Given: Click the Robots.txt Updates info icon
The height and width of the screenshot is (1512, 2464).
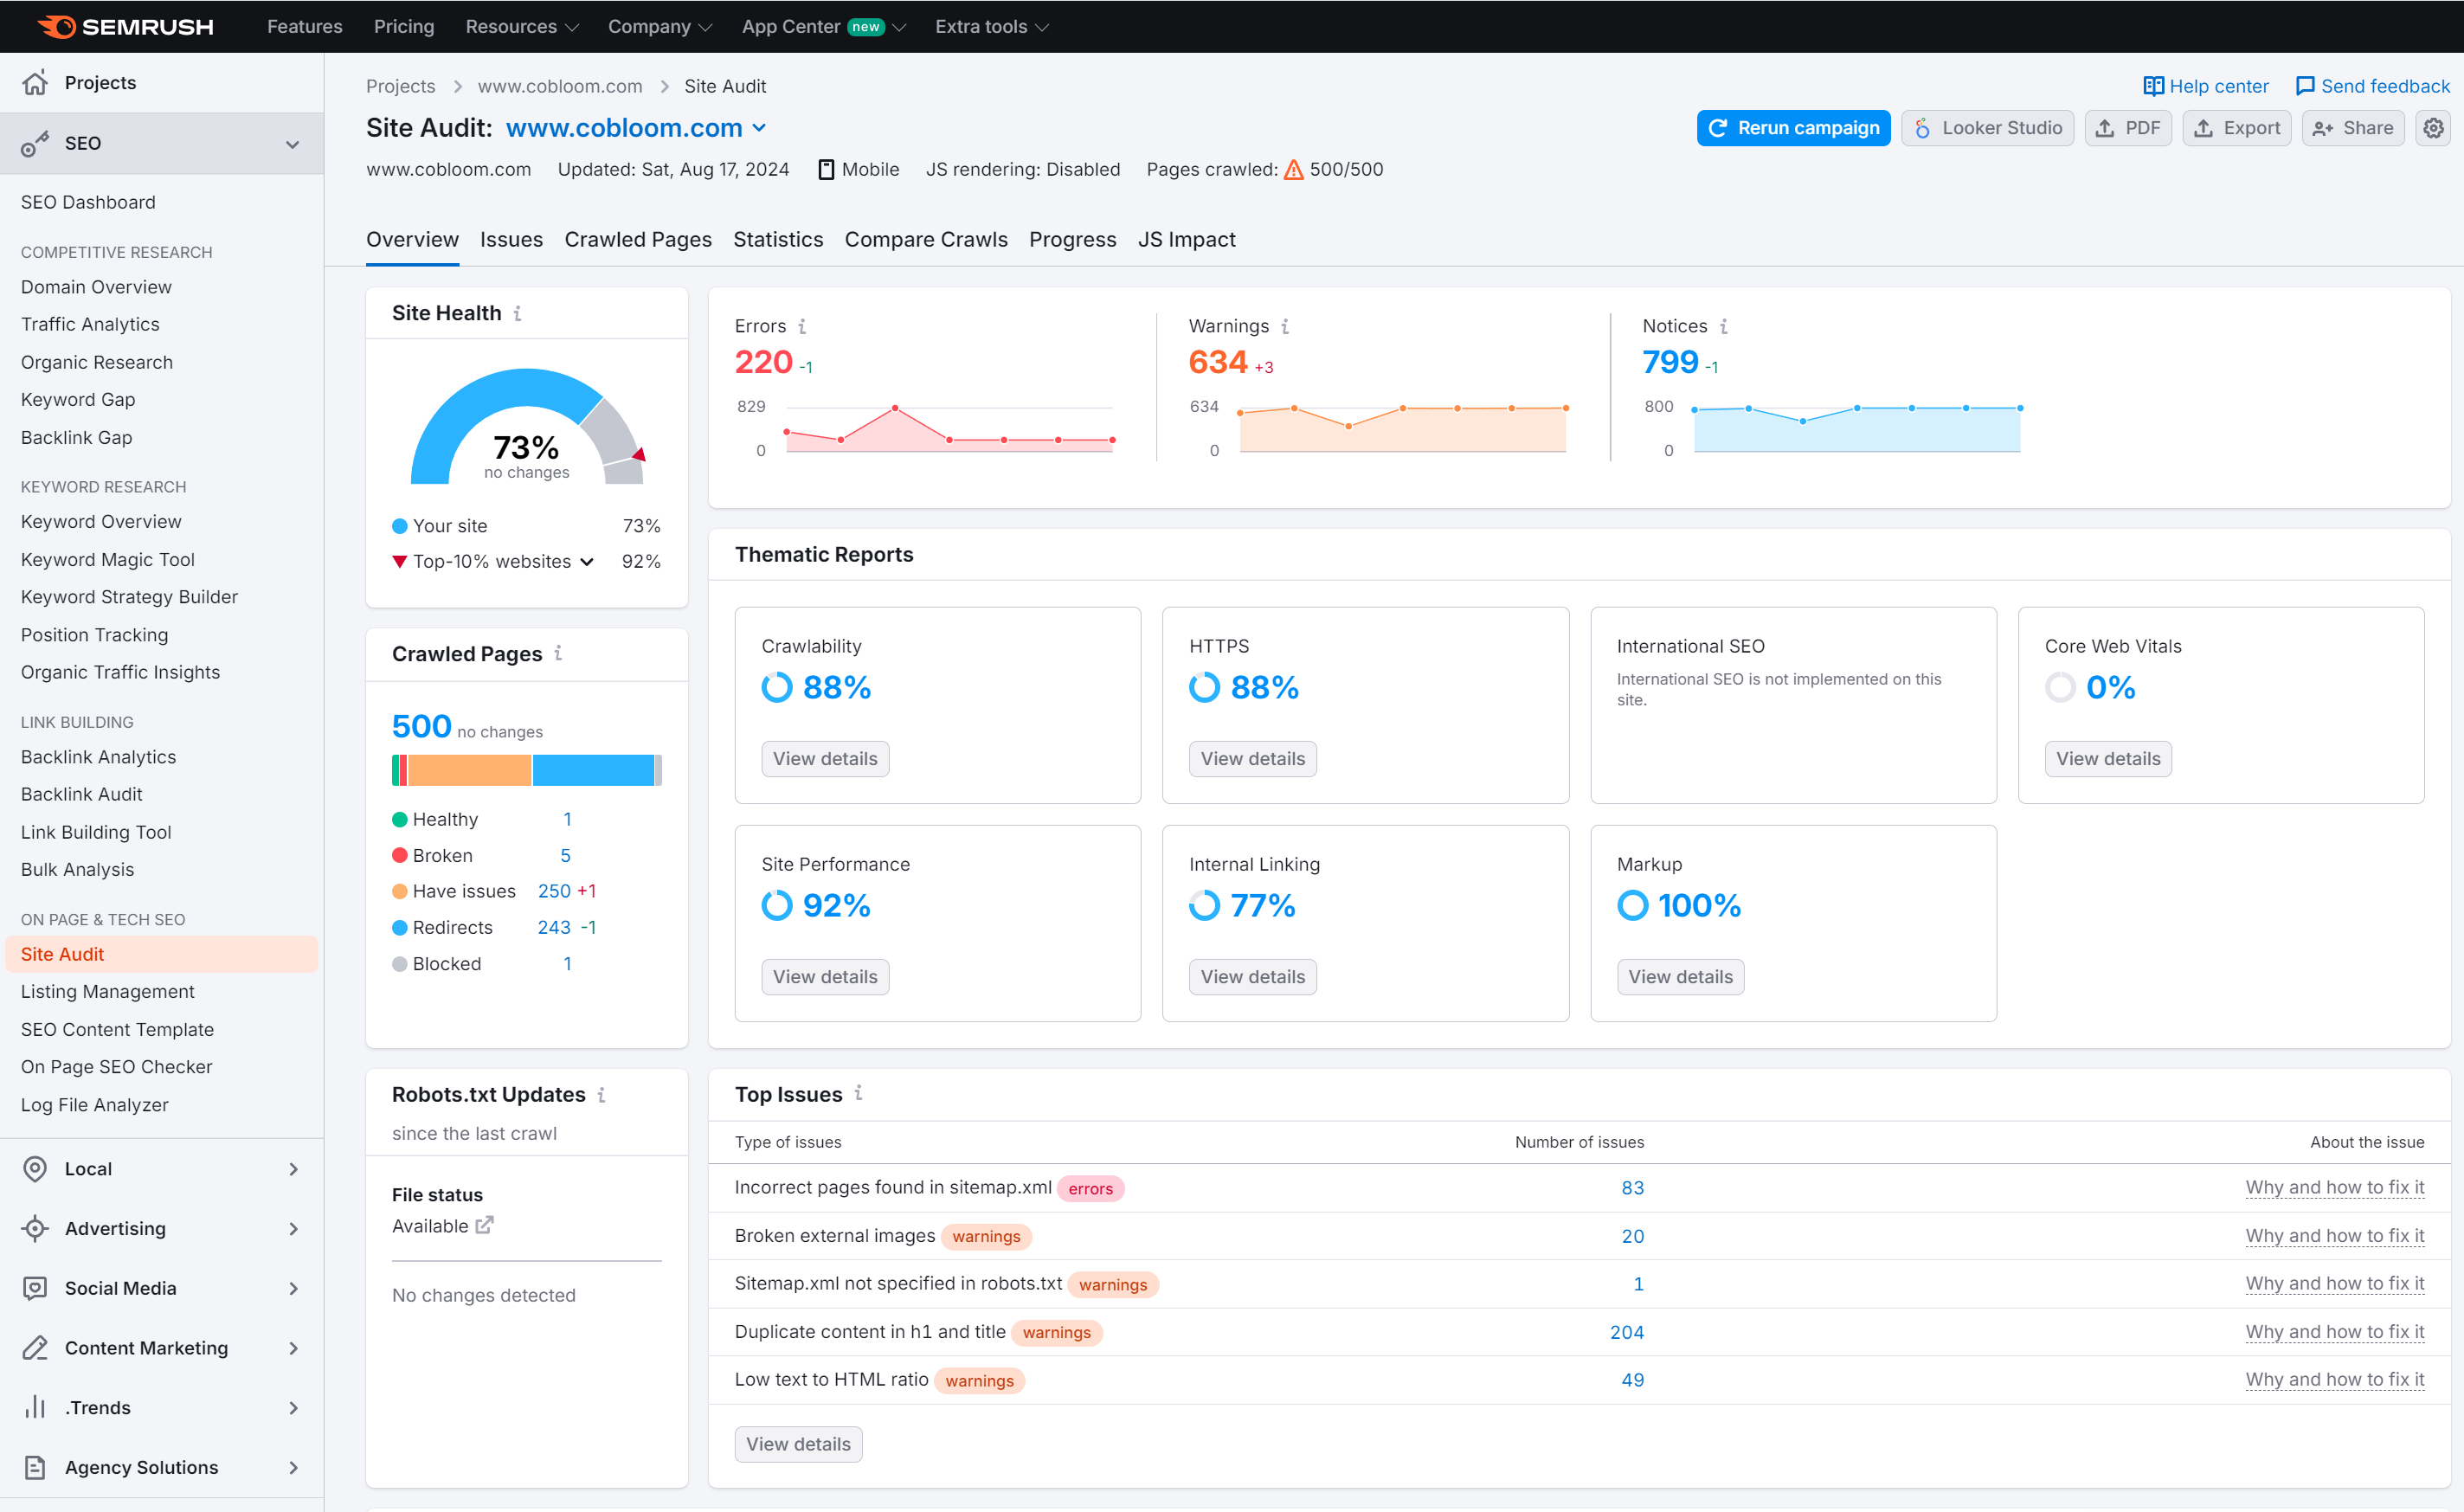Looking at the screenshot, I should point(601,1095).
